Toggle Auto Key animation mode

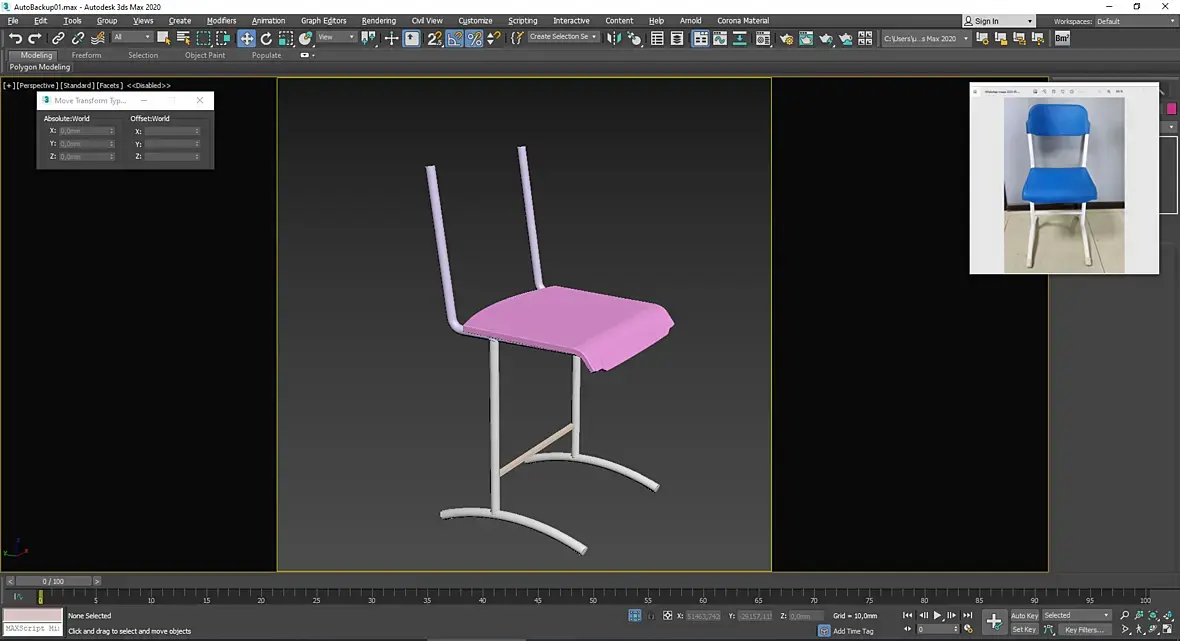1024,616
